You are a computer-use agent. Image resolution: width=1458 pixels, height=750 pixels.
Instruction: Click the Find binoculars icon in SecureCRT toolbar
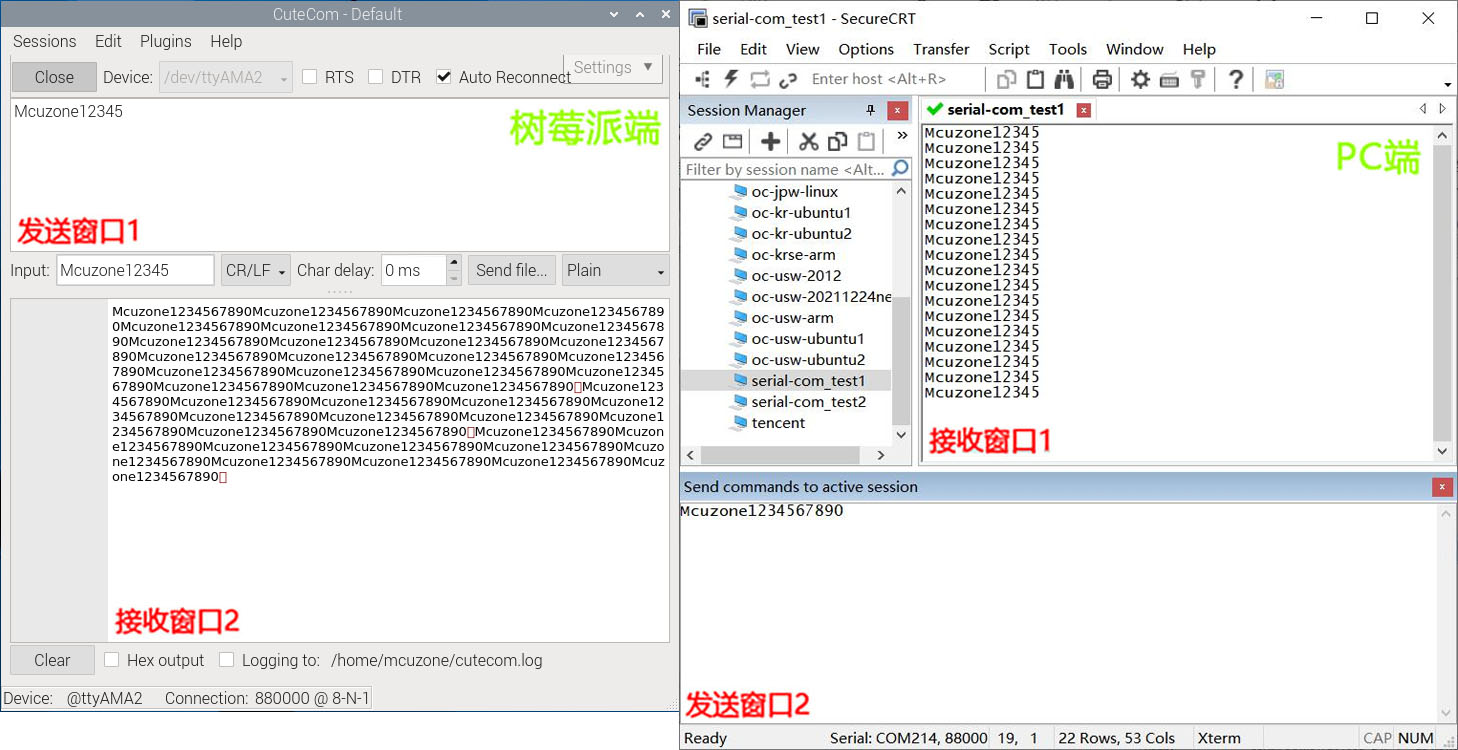point(1063,79)
